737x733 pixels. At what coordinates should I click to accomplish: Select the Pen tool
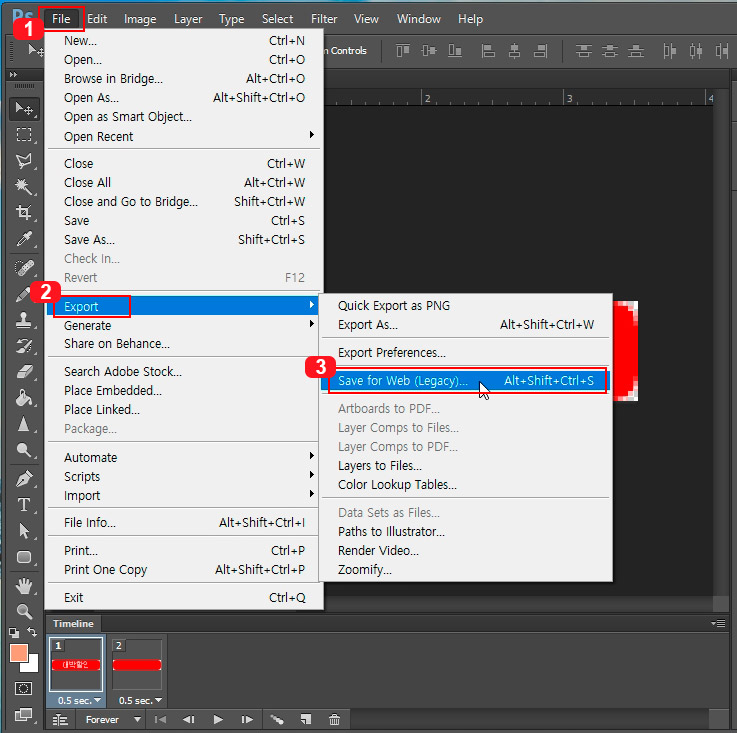click(x=24, y=479)
